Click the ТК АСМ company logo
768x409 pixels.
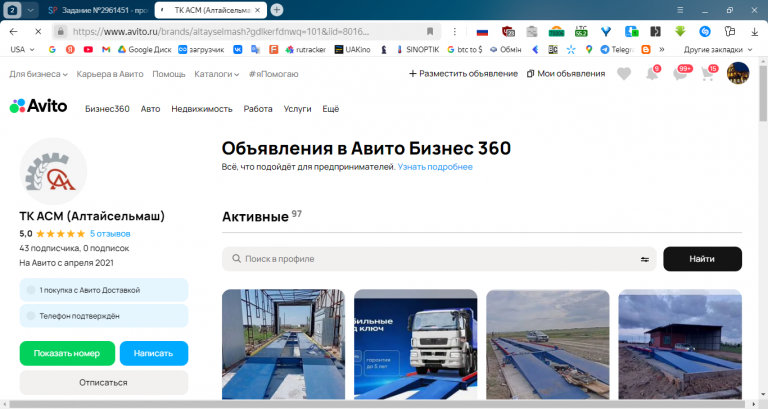coord(53,171)
